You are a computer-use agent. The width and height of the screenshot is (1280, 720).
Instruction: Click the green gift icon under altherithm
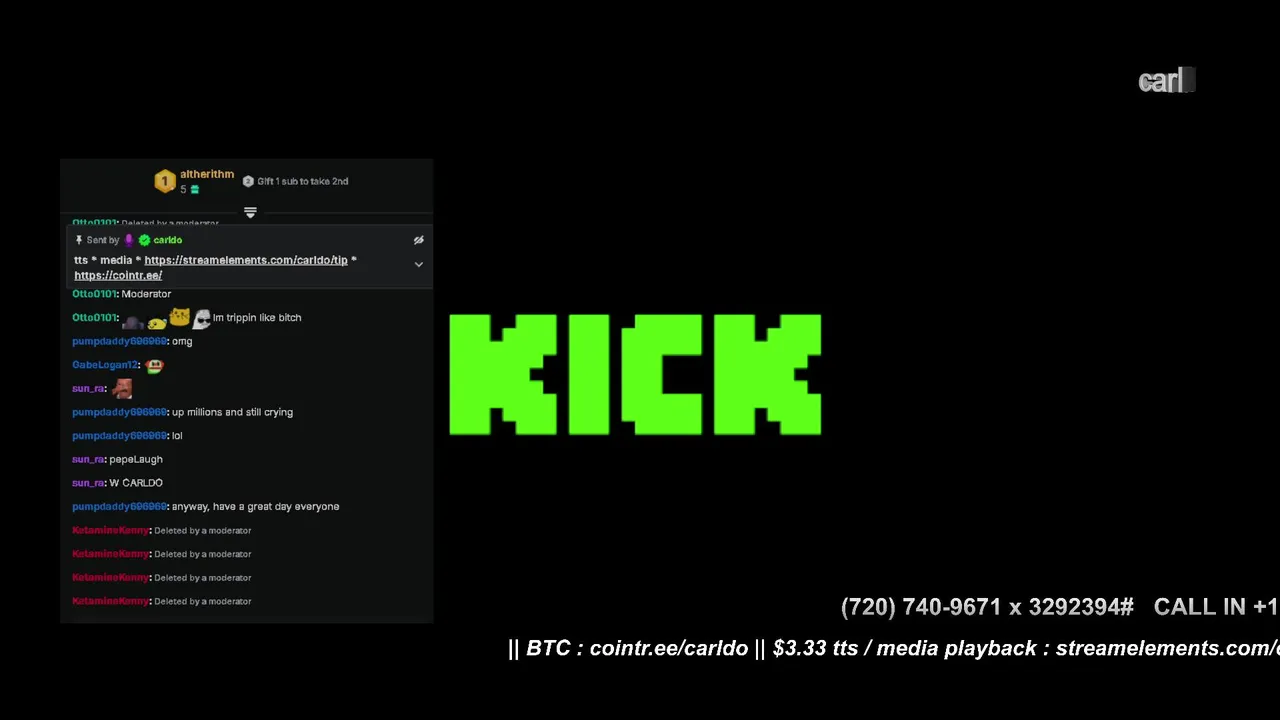[x=195, y=190]
